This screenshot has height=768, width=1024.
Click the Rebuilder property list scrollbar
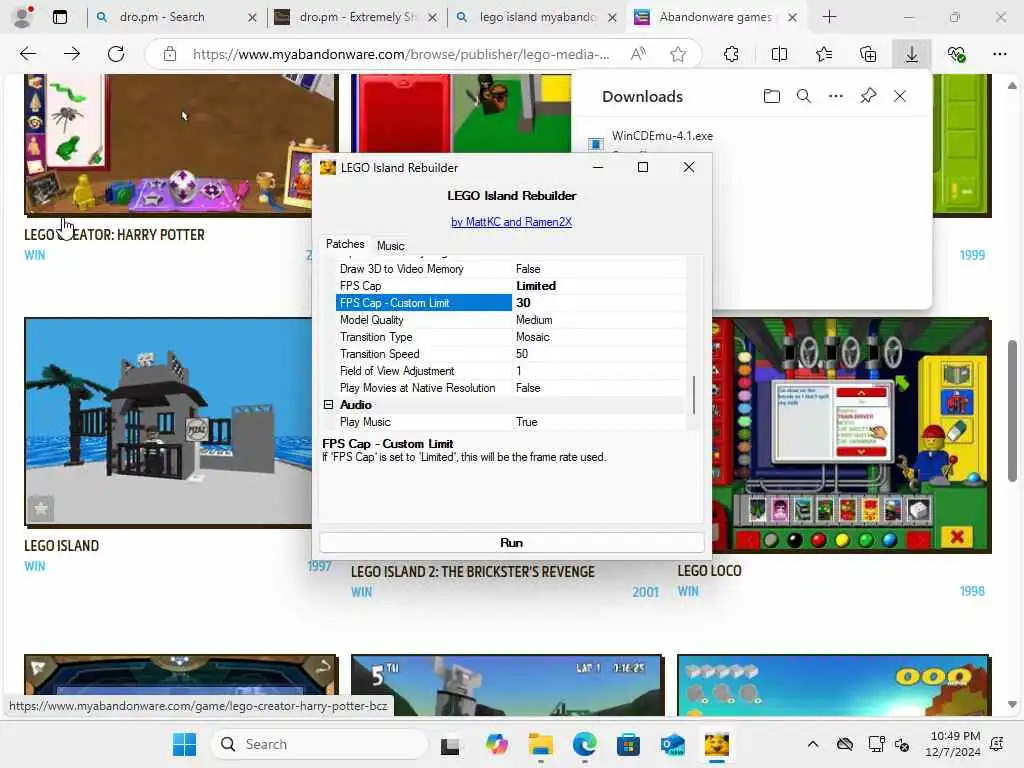click(x=694, y=394)
